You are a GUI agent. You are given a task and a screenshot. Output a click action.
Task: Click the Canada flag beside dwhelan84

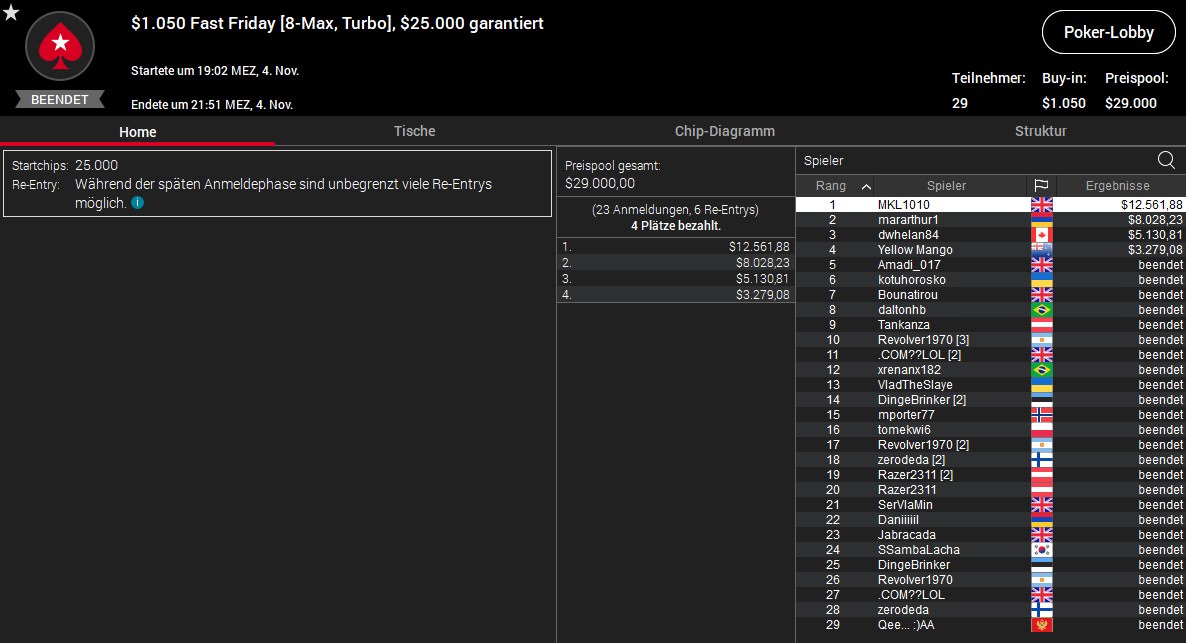tap(1042, 235)
